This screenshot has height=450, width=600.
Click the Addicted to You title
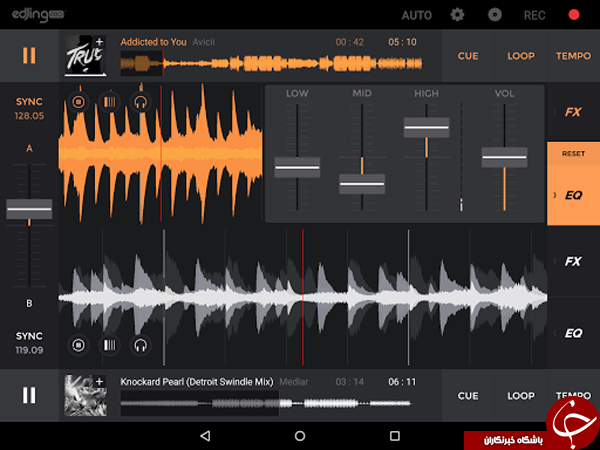pos(153,42)
